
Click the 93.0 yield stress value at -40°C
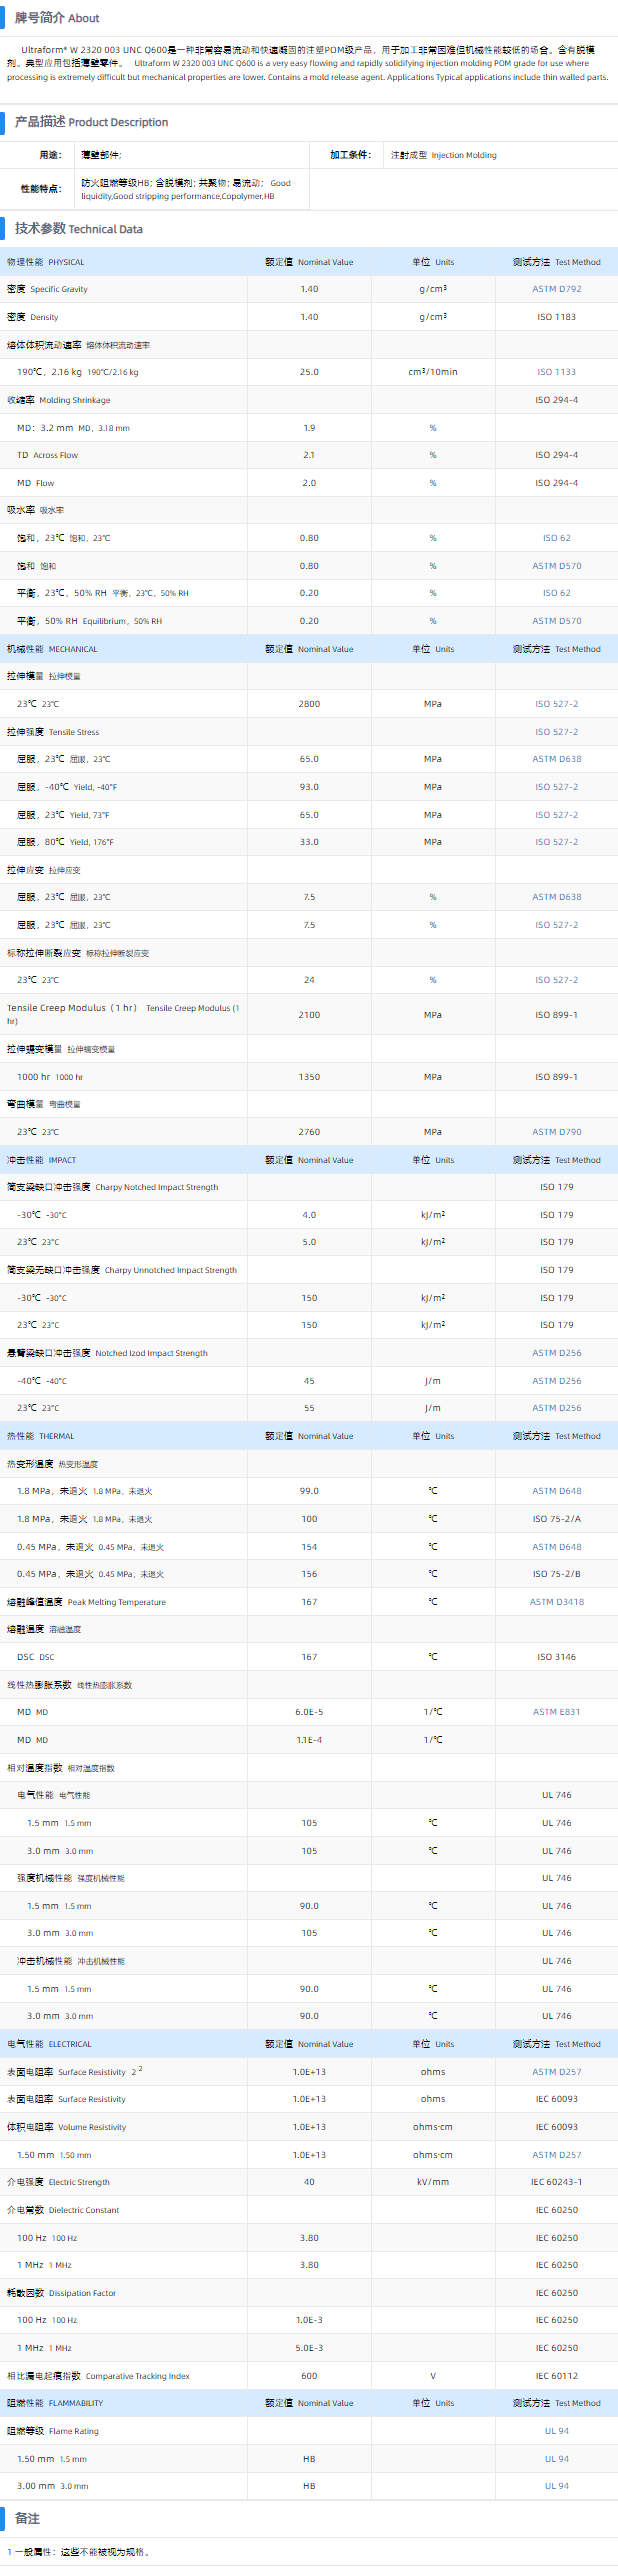click(x=309, y=787)
